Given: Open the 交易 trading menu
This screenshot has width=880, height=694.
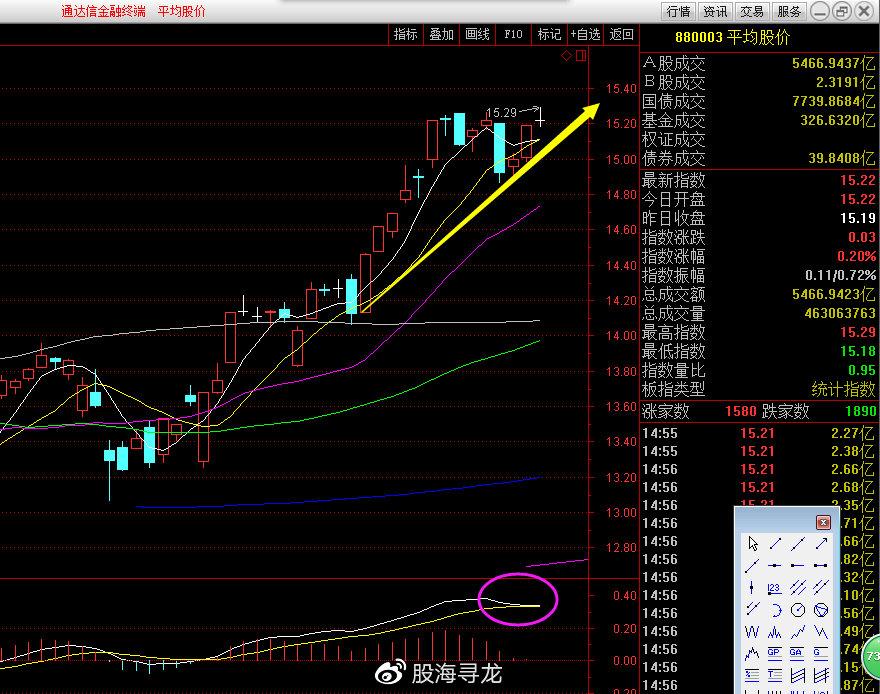Looking at the screenshot, I should pyautogui.click(x=752, y=11).
